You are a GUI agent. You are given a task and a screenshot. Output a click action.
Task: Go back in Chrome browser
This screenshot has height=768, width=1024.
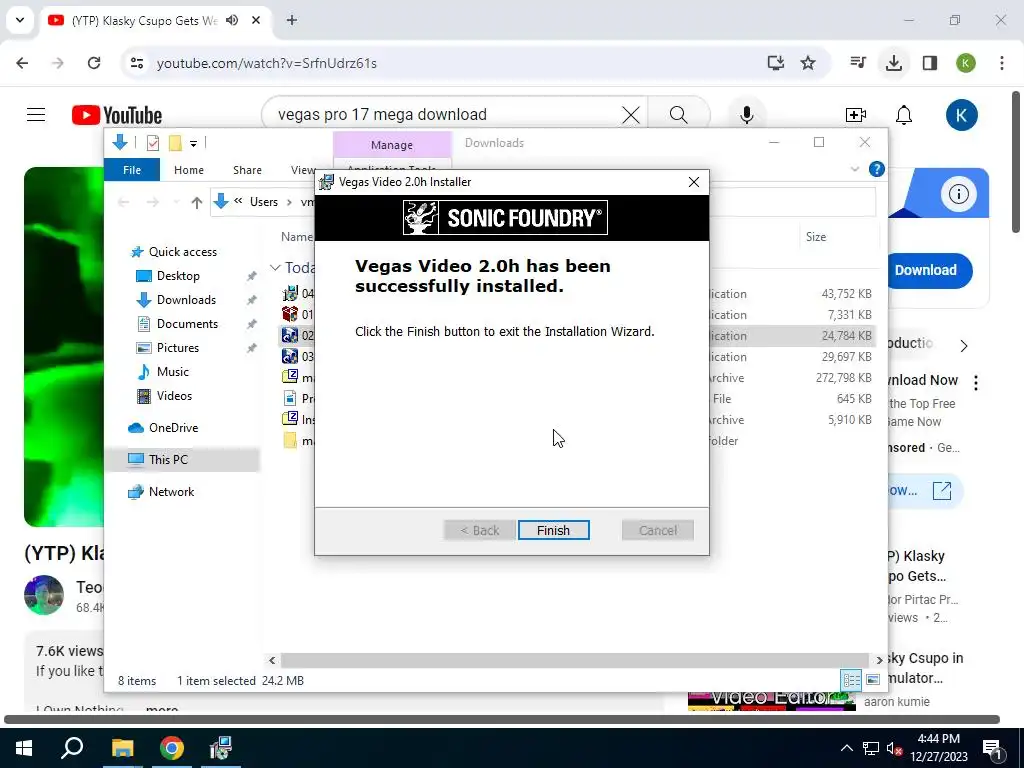click(22, 63)
